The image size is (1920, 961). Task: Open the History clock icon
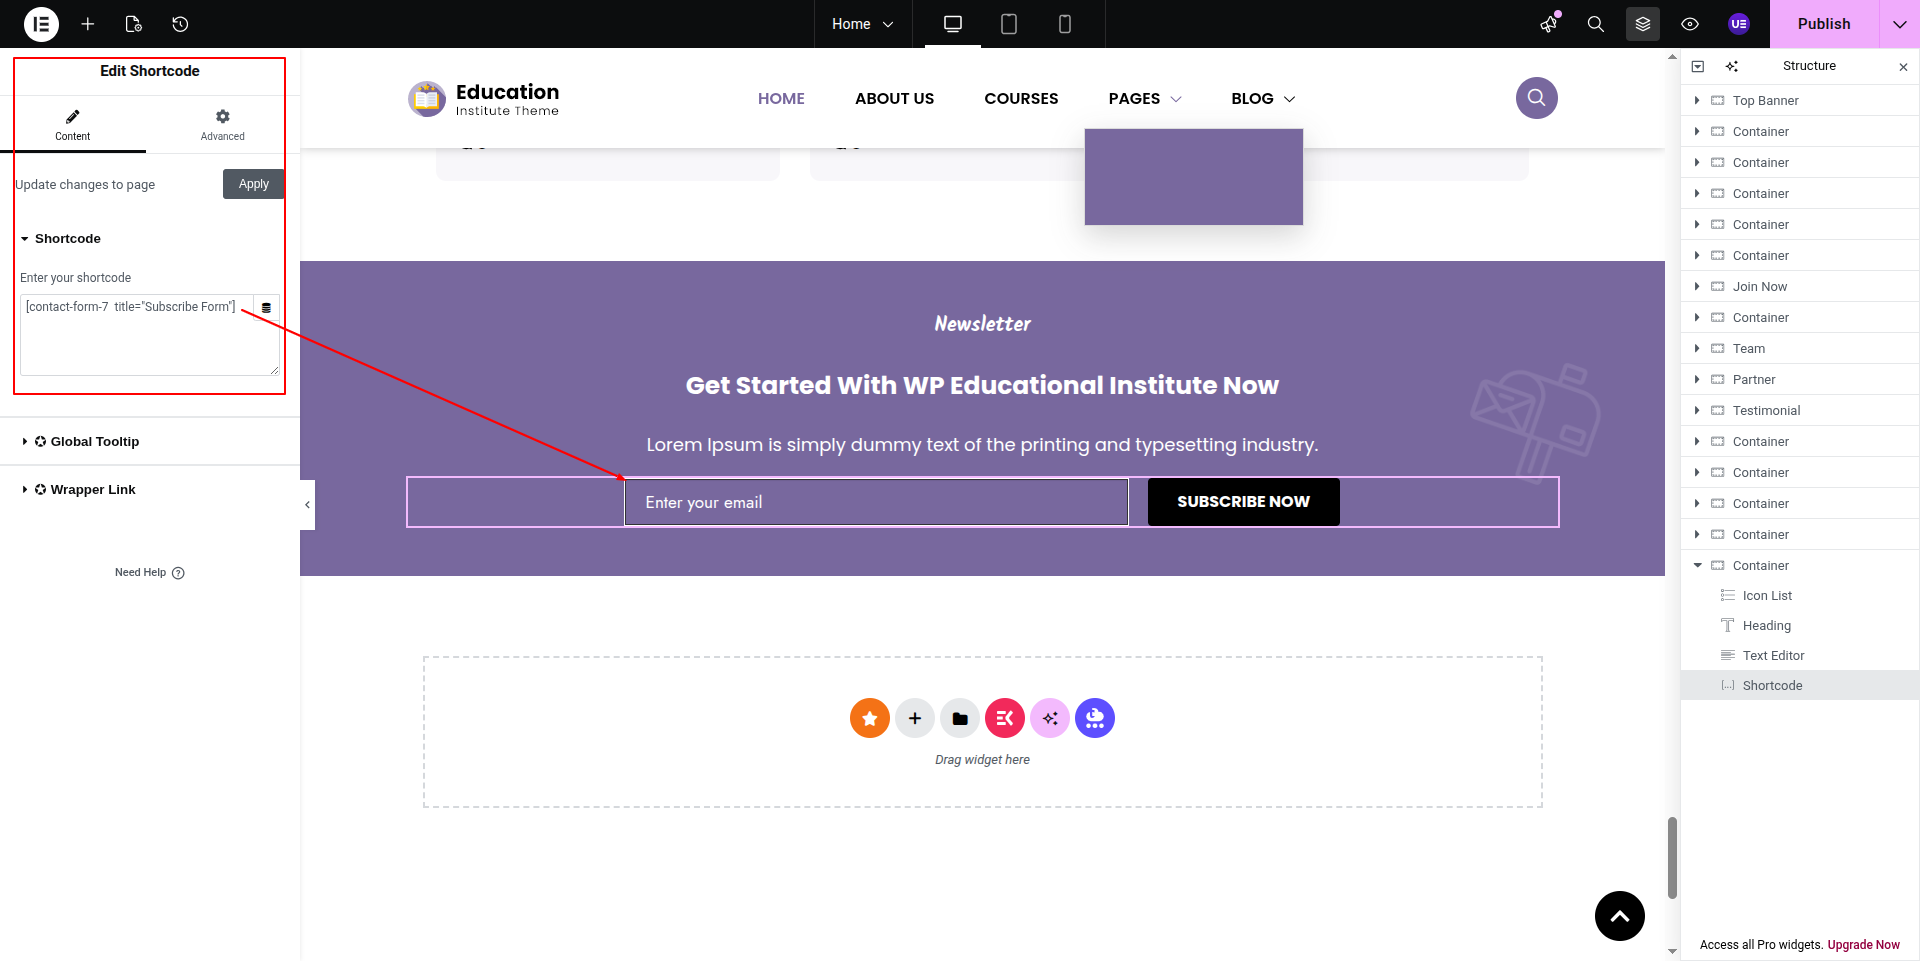pos(180,24)
